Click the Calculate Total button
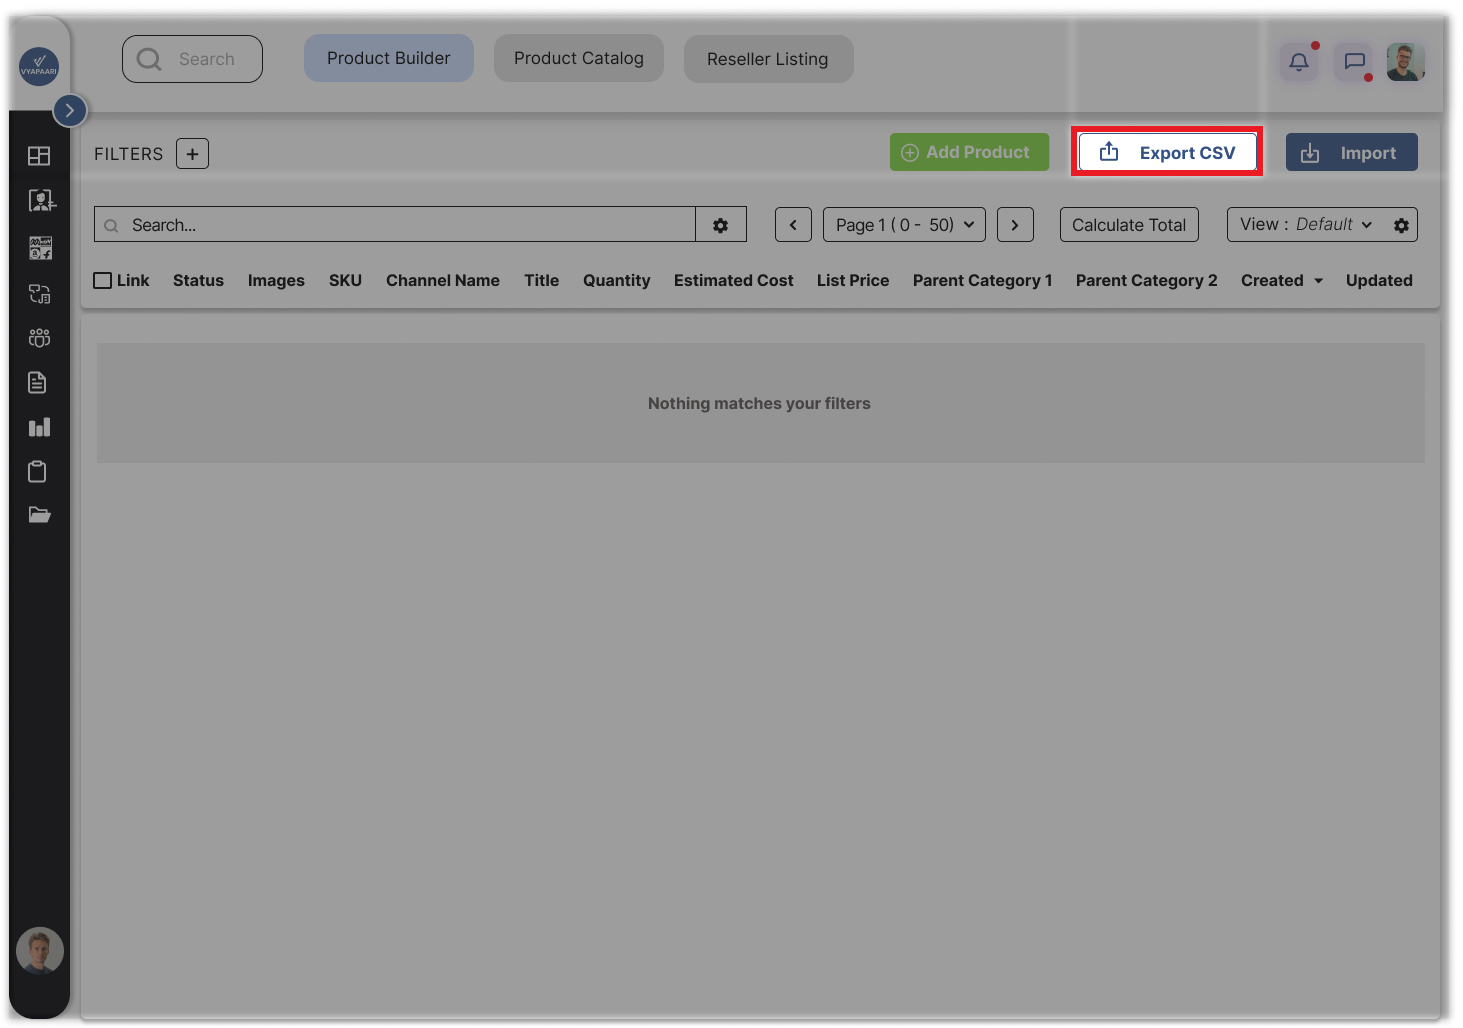The image size is (1463, 1028). point(1128,225)
